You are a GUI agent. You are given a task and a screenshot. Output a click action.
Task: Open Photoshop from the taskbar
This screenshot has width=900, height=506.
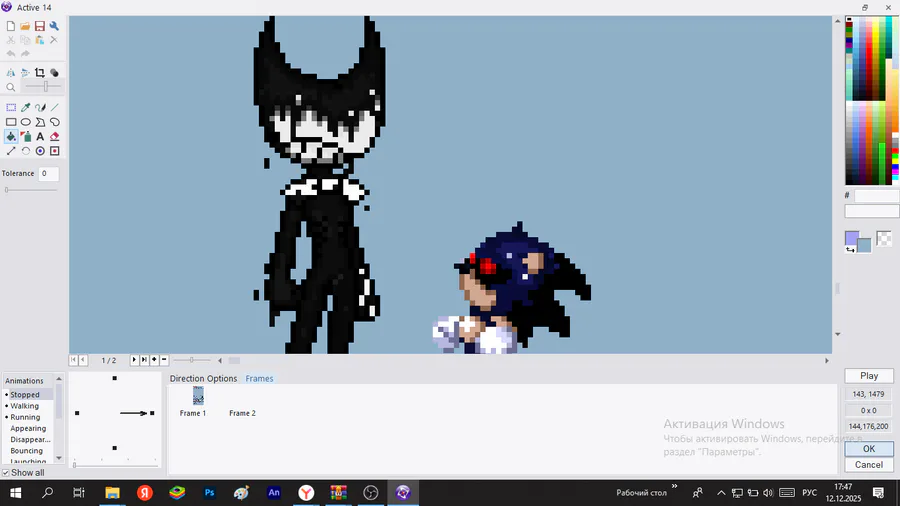tap(210, 493)
